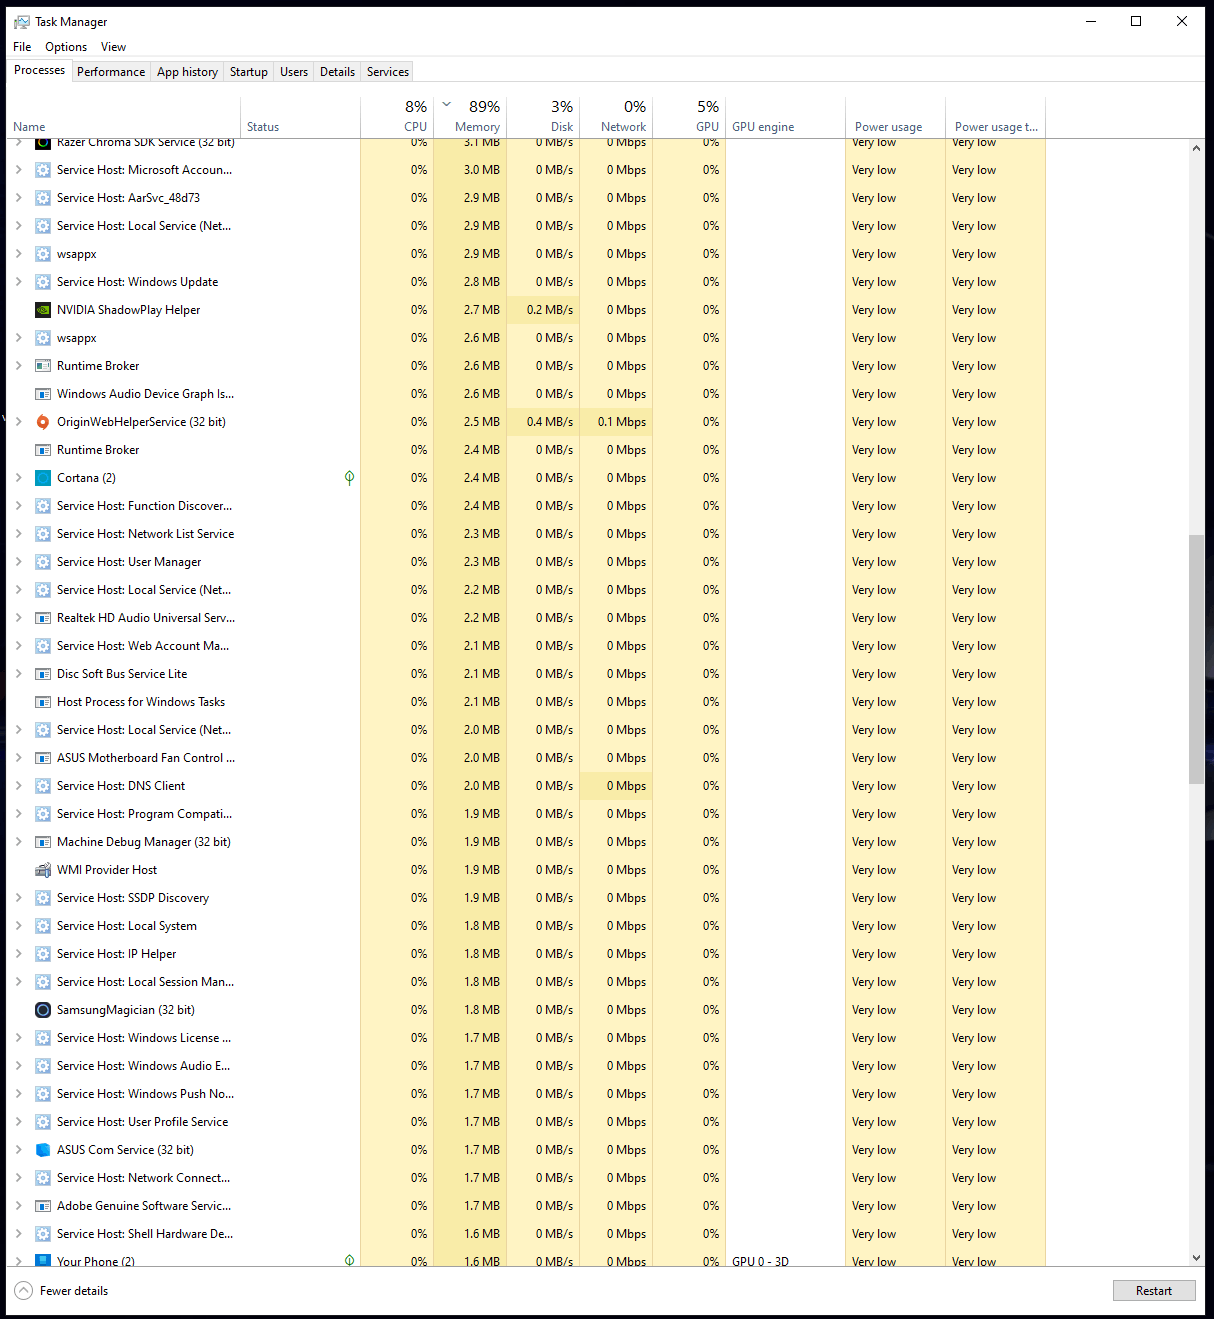The height and width of the screenshot is (1319, 1214).
Task: Click the Service Host: User Manager gear icon
Action: 43,562
